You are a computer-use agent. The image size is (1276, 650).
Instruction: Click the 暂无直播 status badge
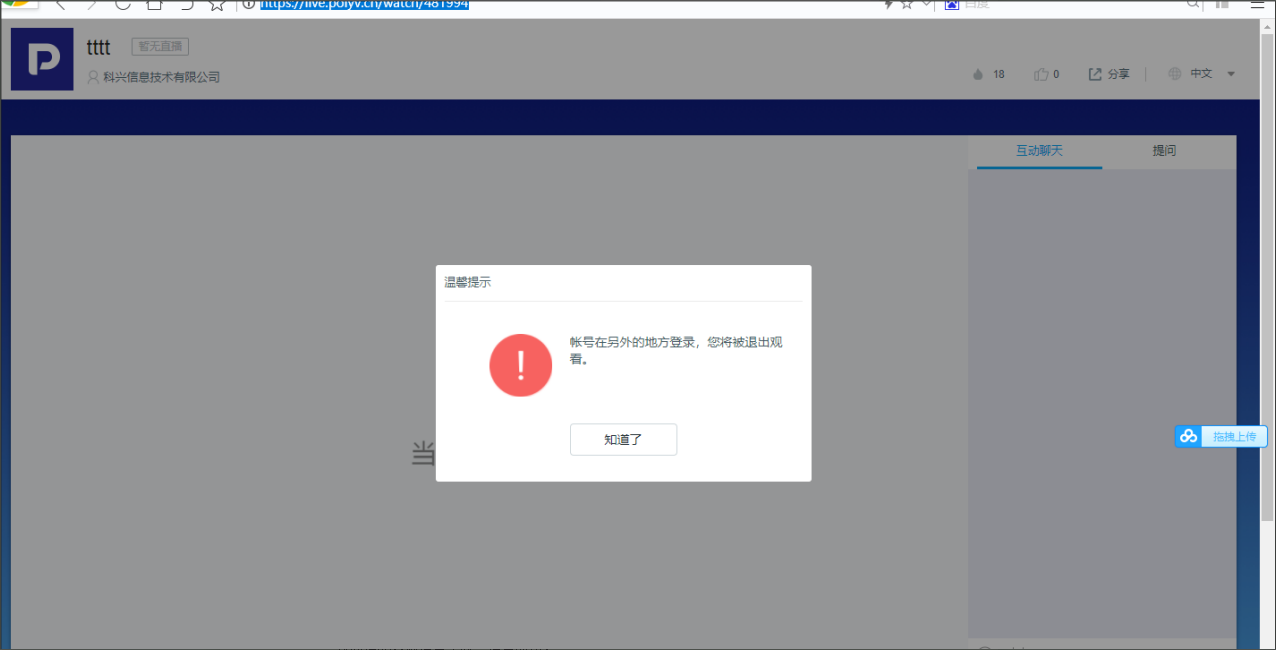(x=160, y=46)
